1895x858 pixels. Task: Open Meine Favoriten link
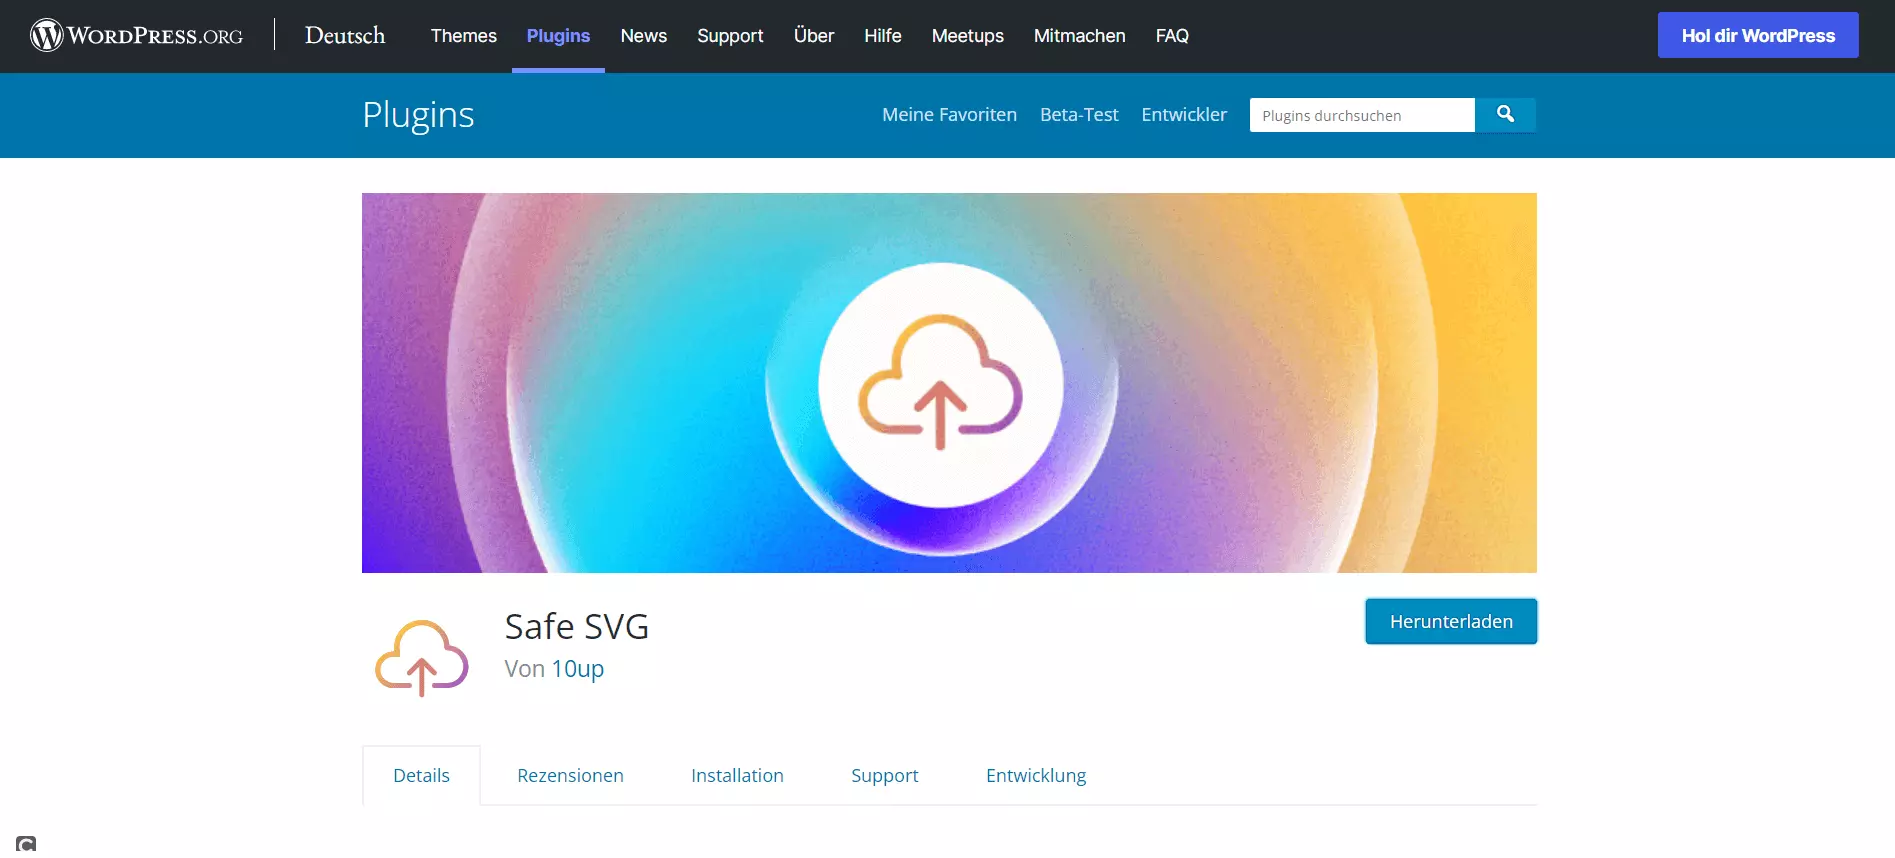tap(949, 115)
